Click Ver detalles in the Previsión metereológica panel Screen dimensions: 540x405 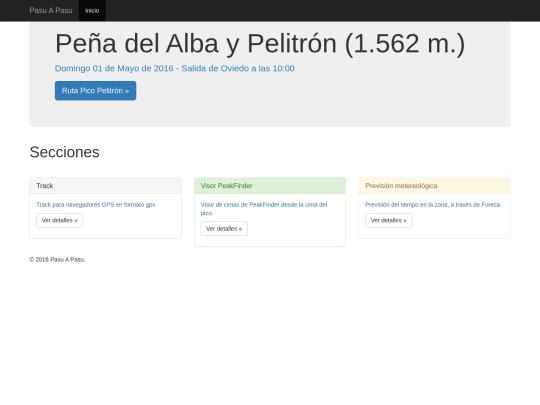pyautogui.click(x=388, y=220)
